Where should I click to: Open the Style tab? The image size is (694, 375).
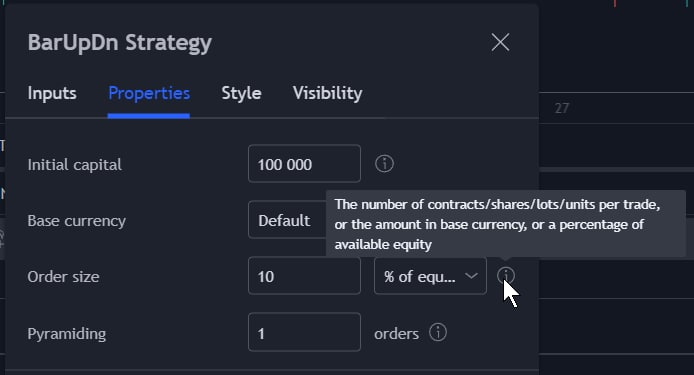(241, 93)
